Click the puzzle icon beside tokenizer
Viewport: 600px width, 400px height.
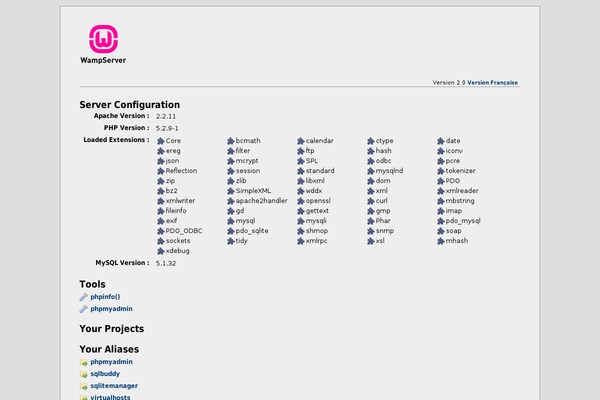click(441, 171)
